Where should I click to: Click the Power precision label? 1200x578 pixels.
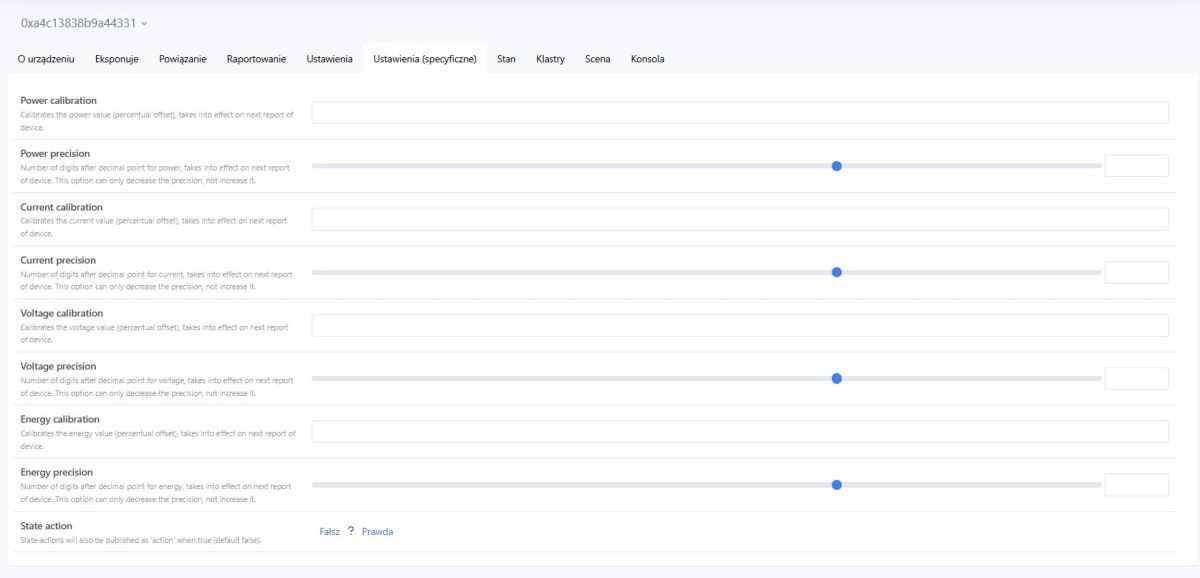55,154
